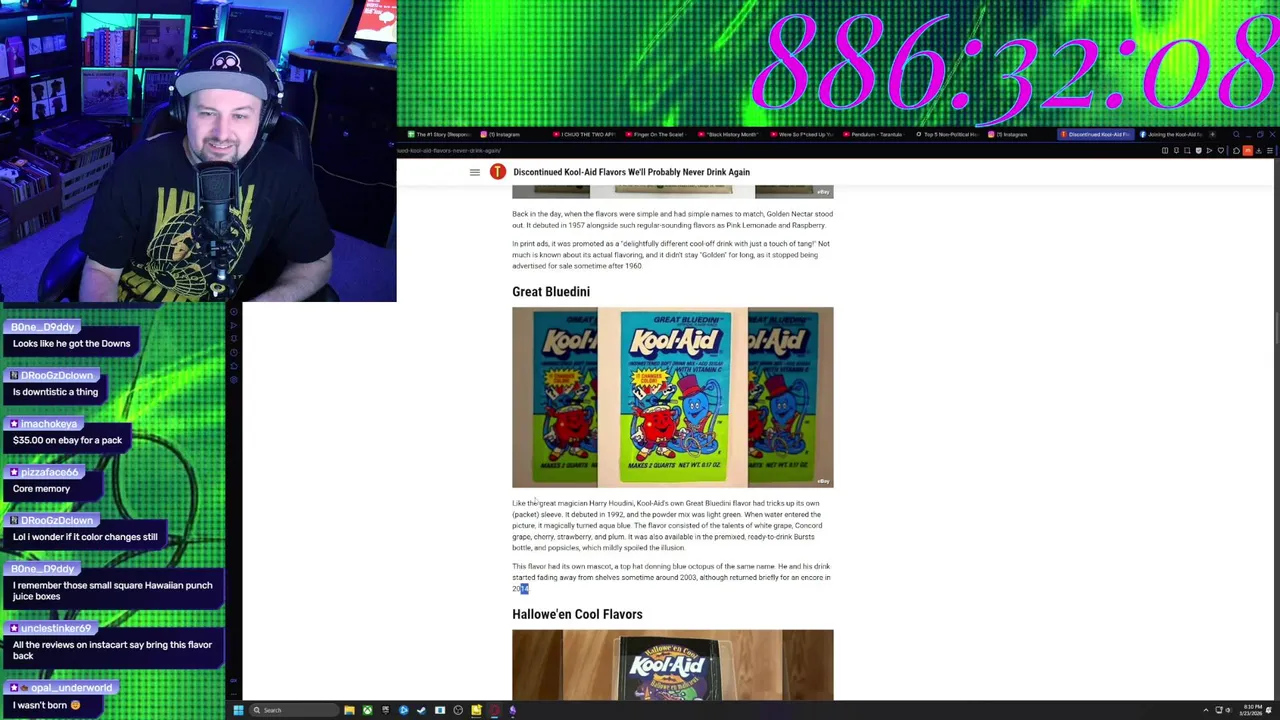Open the extensions cube icon
Screen dimensions: 1280x720
coord(1236,151)
